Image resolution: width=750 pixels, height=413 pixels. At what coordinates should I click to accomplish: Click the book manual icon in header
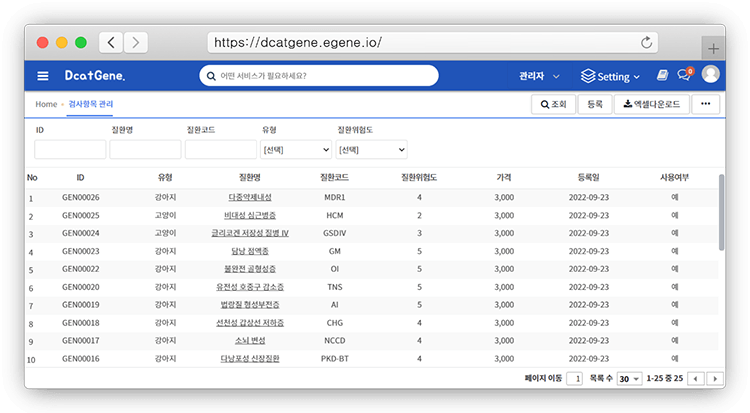[x=662, y=76]
